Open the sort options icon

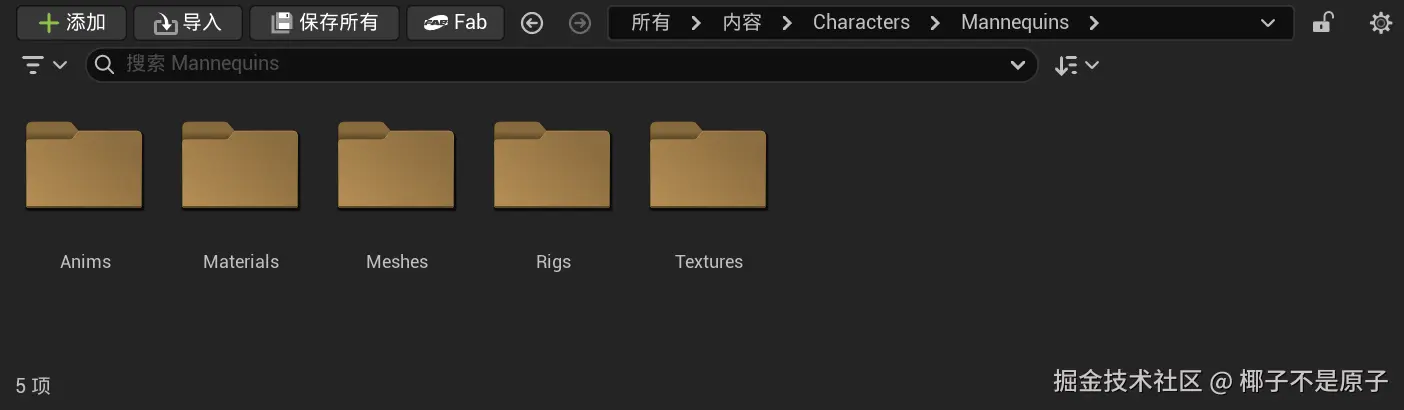click(x=1077, y=65)
